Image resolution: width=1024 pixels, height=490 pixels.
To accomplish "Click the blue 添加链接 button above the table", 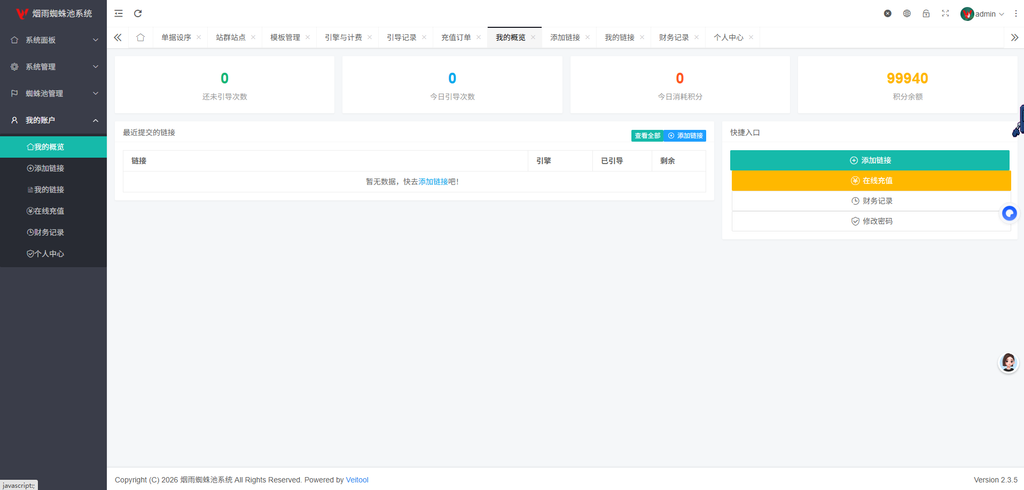I will 685,135.
